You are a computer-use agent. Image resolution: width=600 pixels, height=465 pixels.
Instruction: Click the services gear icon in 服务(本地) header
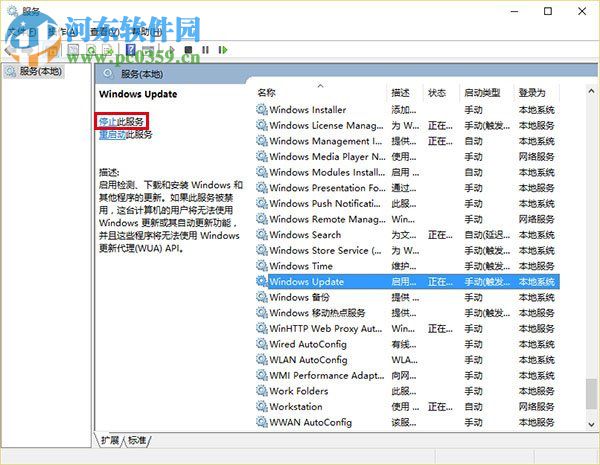click(108, 73)
